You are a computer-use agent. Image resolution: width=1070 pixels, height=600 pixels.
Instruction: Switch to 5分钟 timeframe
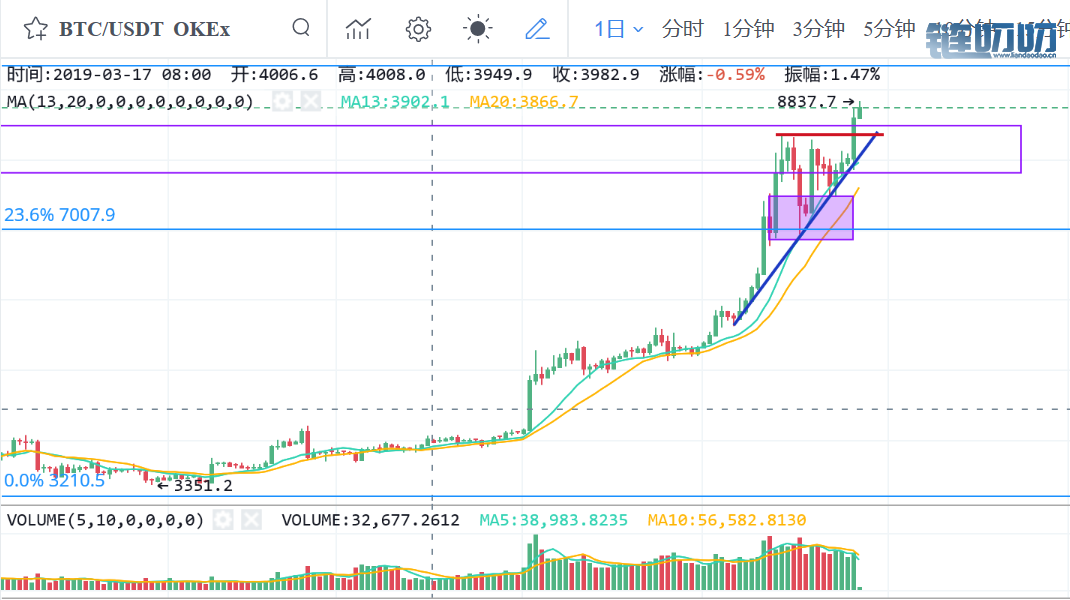pos(889,29)
